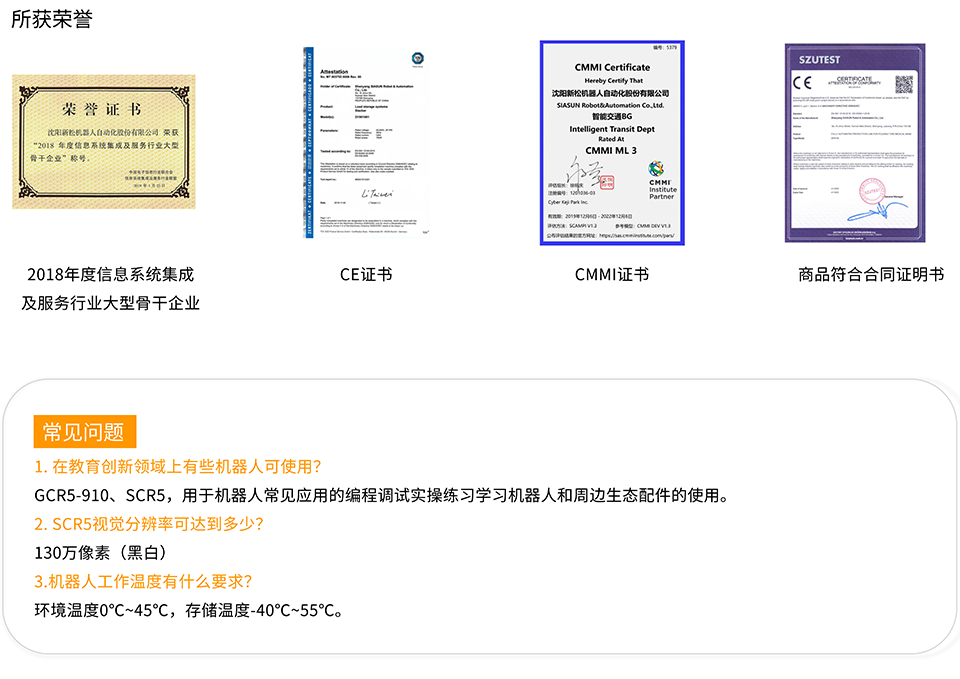Click the QR code on SZUTEST certificate

pyautogui.click(x=904, y=84)
